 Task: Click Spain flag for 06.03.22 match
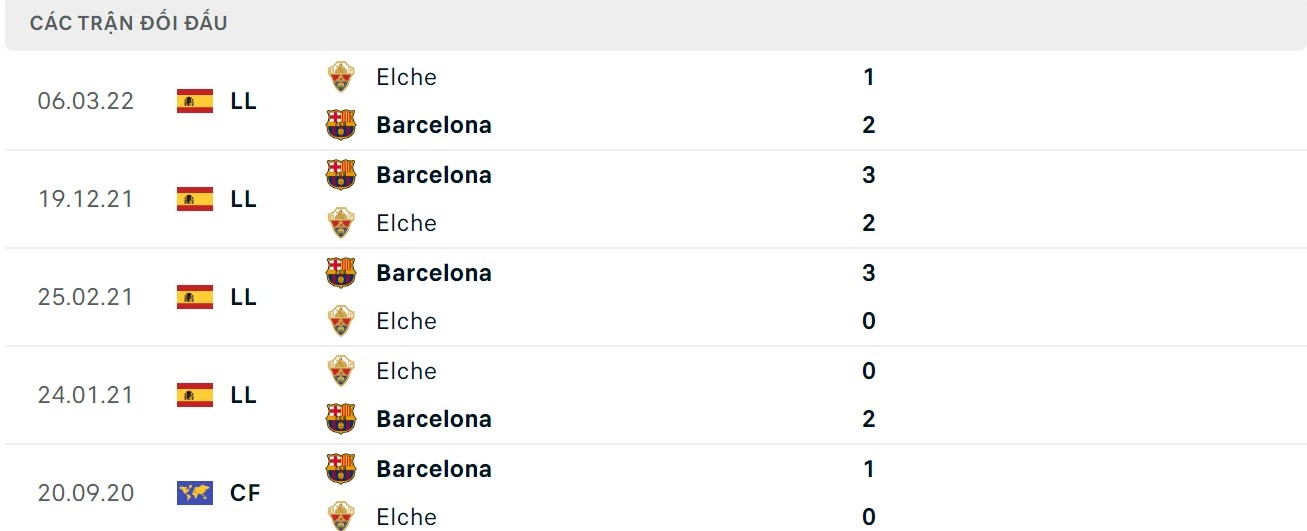click(x=195, y=101)
